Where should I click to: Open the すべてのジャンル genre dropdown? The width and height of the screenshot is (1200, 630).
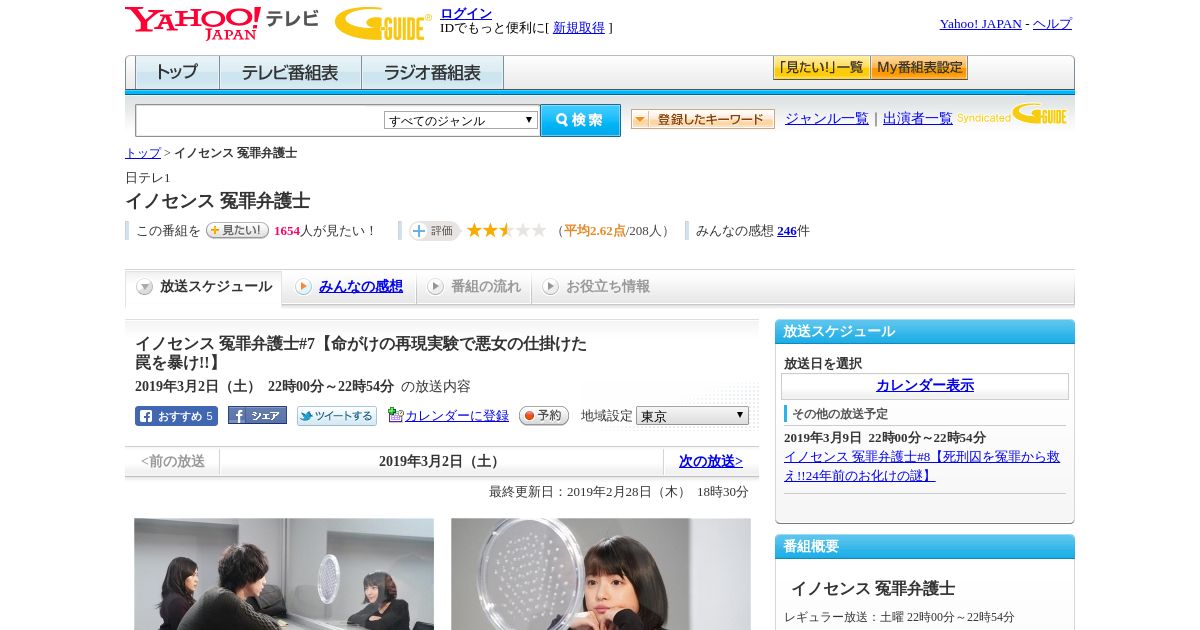coord(461,120)
